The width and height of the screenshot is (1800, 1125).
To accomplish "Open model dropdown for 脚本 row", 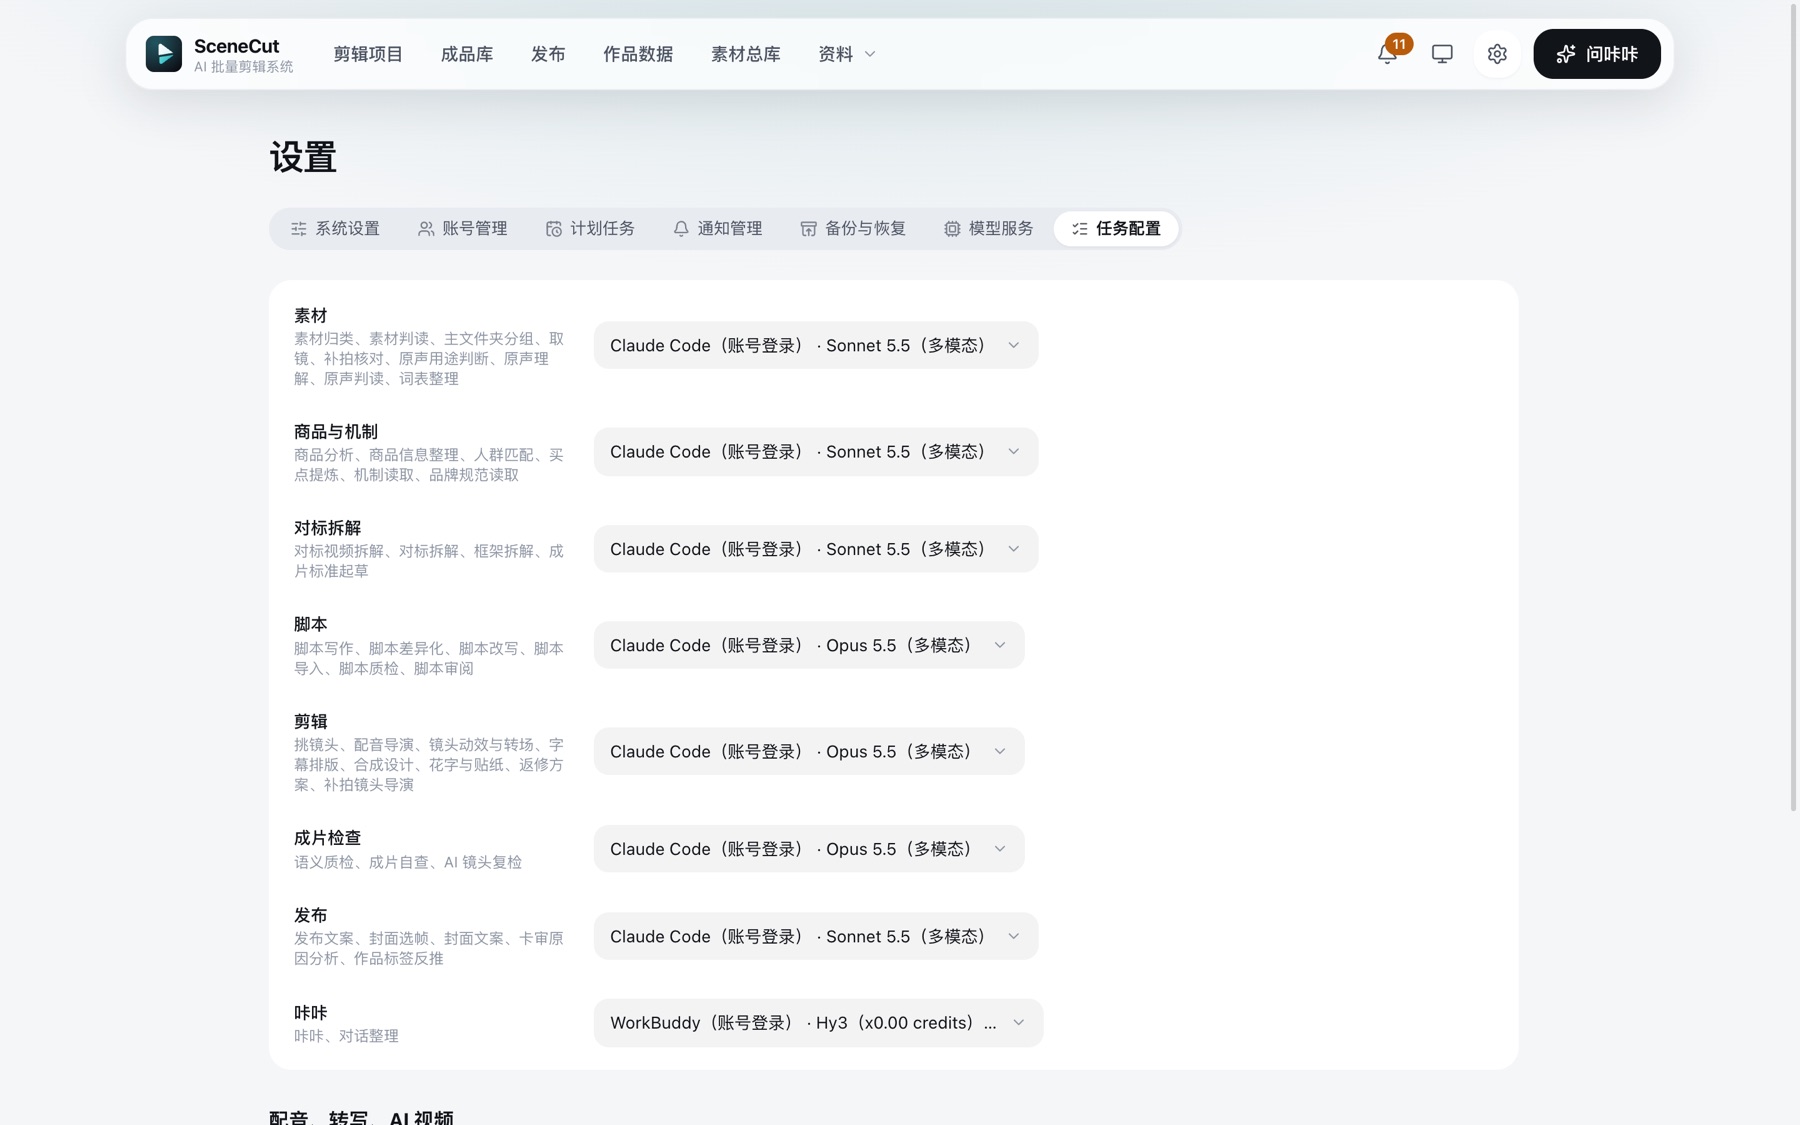I will (x=809, y=645).
